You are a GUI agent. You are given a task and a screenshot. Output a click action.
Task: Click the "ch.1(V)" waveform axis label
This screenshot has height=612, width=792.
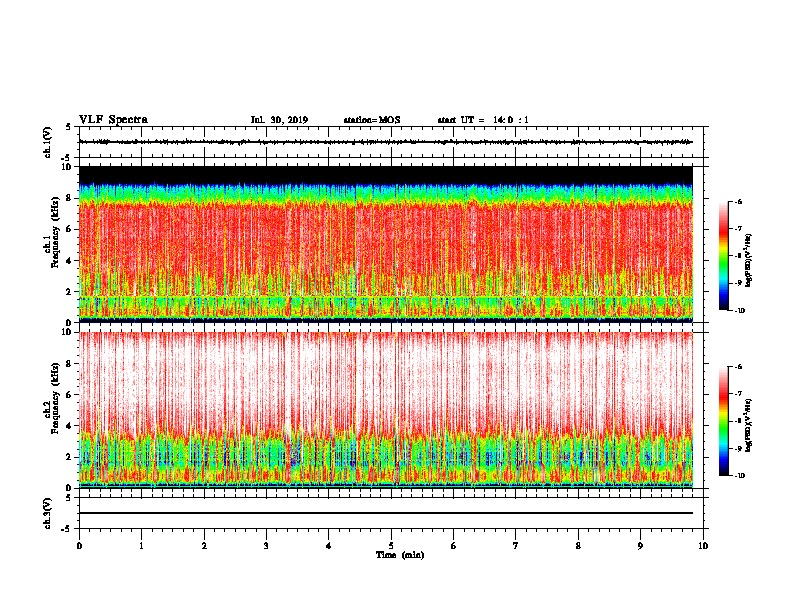pyautogui.click(x=47, y=142)
